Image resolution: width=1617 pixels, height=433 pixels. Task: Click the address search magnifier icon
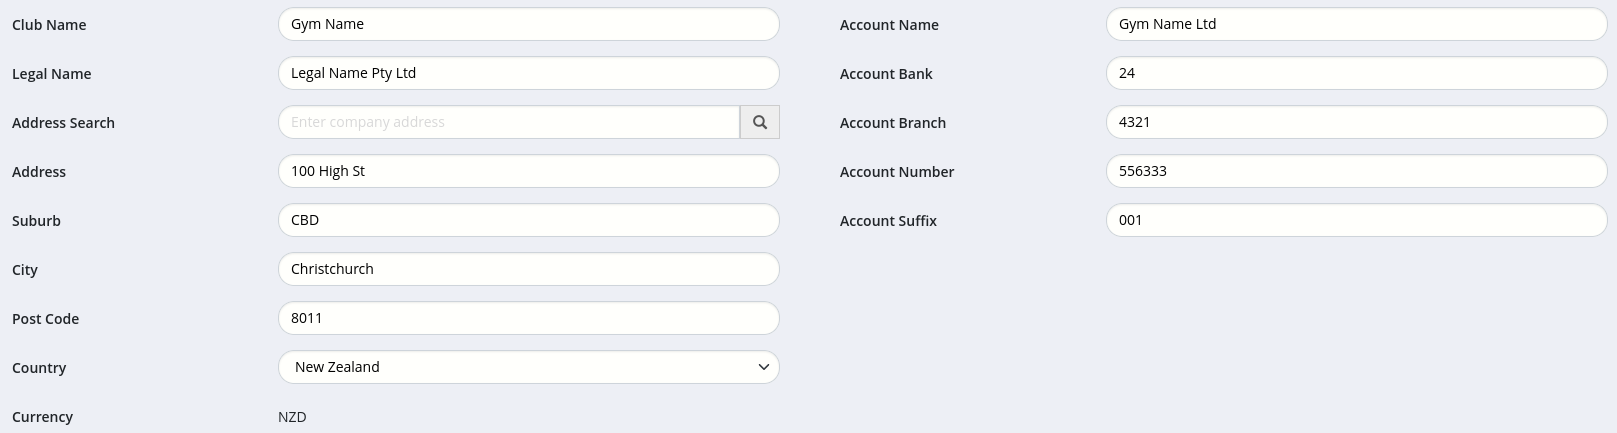[x=760, y=122]
